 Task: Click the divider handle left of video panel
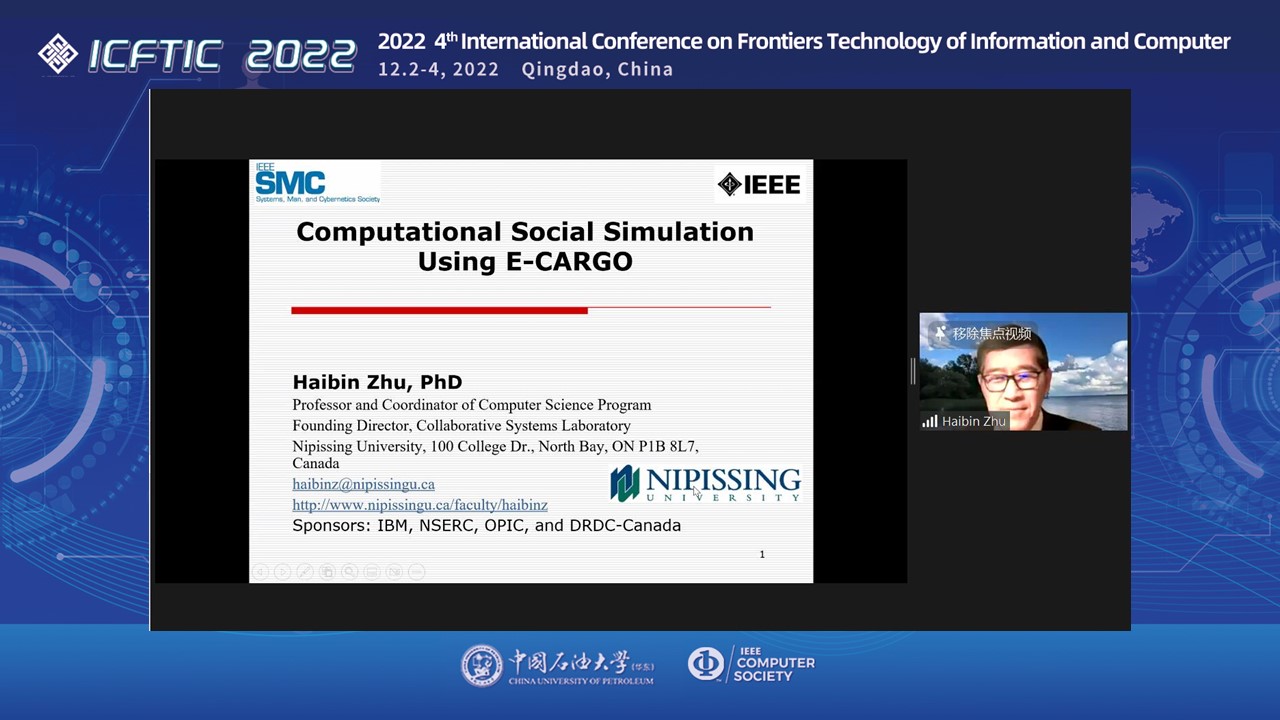pyautogui.click(x=912, y=371)
